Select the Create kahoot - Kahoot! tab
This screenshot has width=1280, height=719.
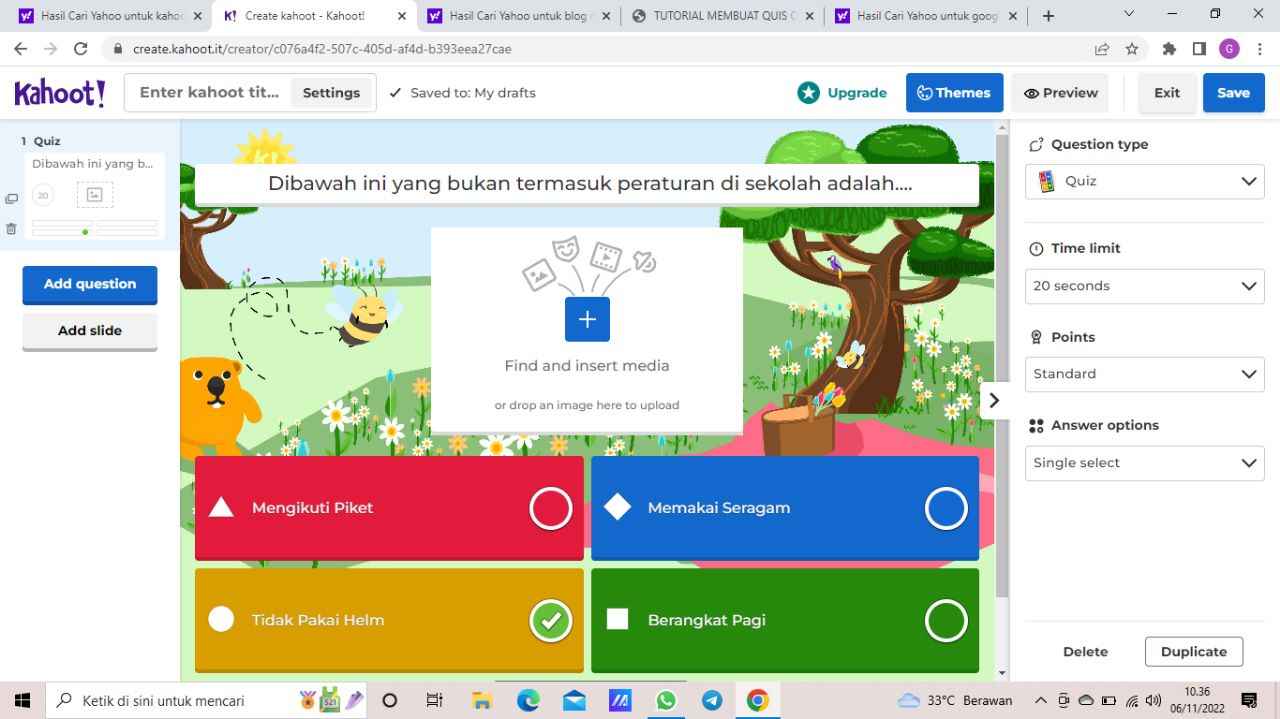(315, 16)
